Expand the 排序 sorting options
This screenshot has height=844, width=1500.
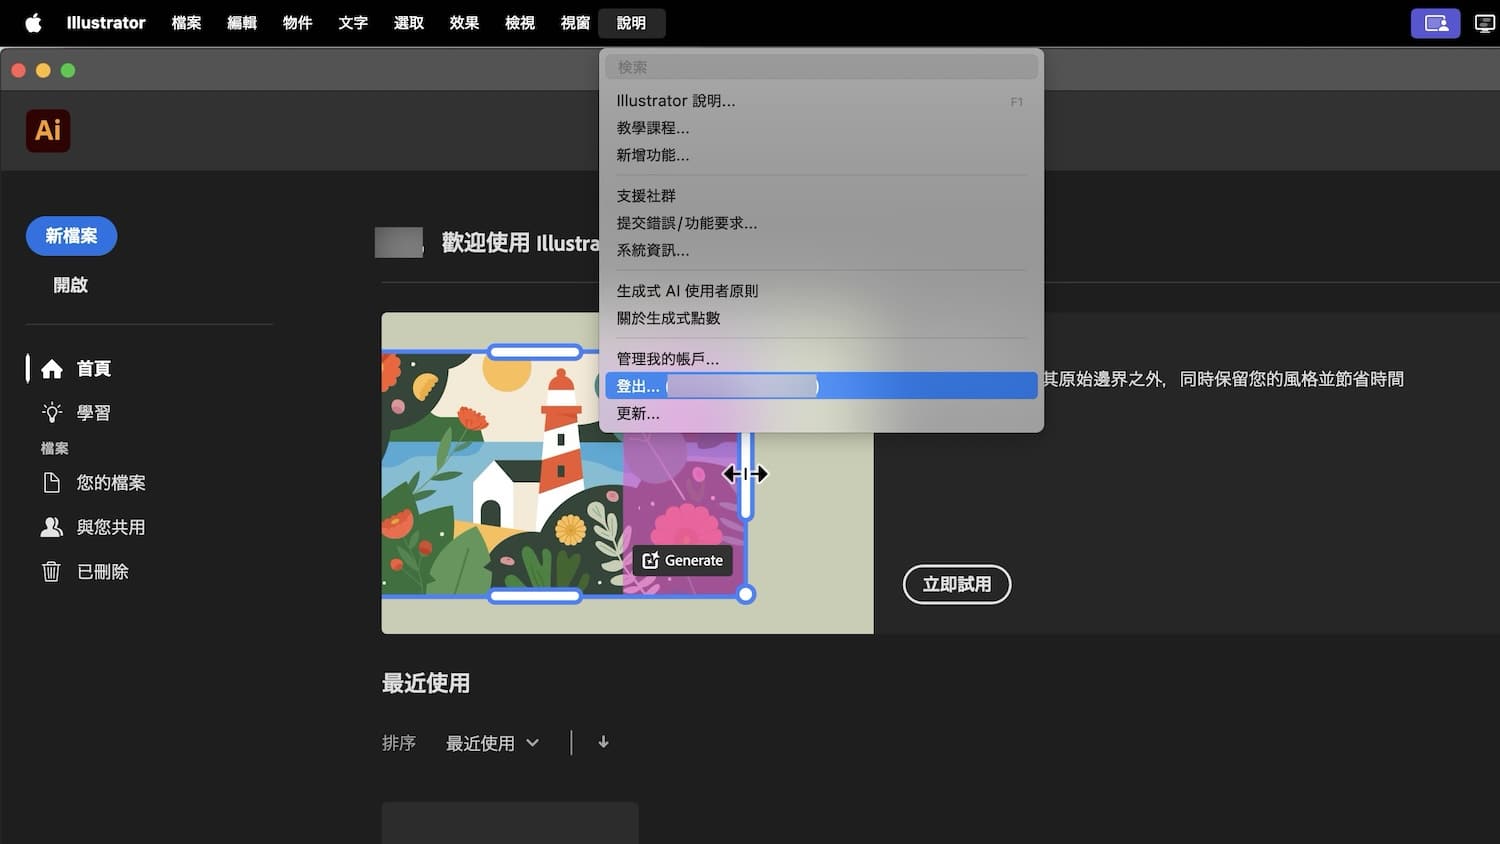tap(399, 742)
